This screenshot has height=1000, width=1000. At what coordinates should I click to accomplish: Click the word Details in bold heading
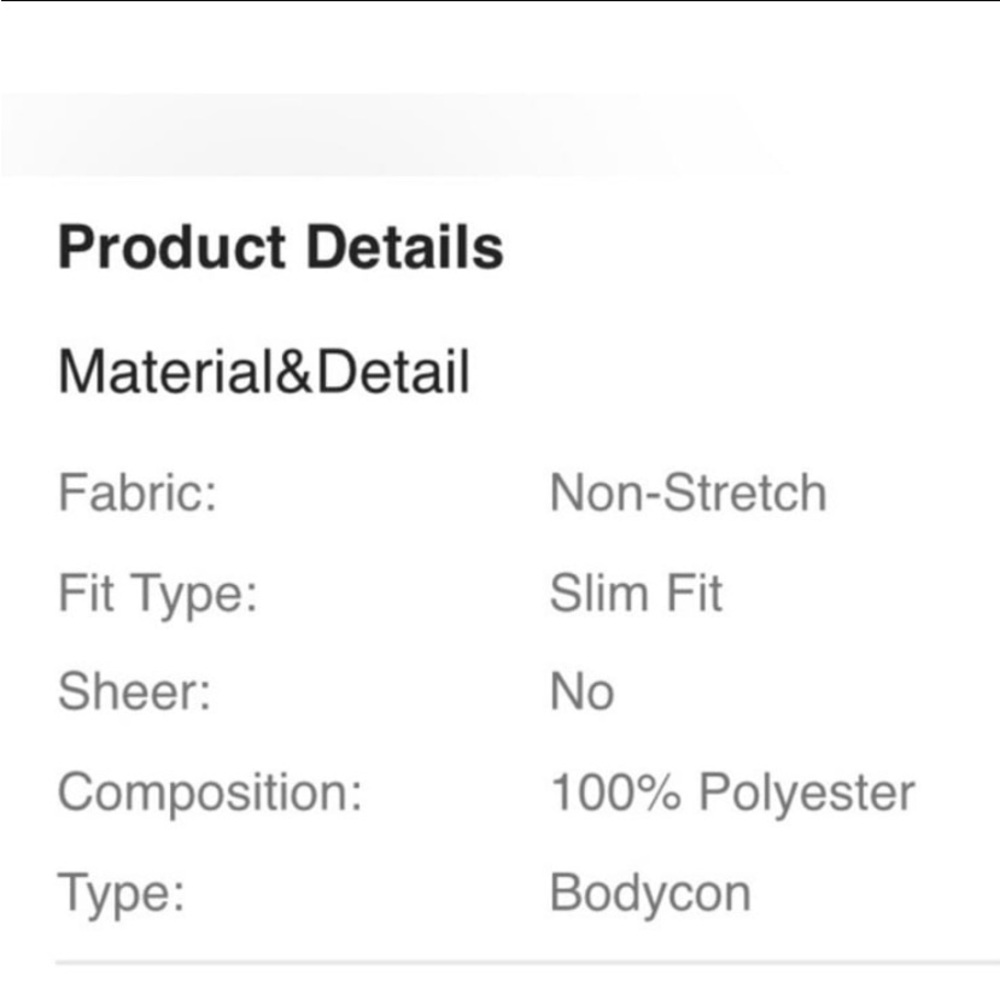[x=405, y=246]
